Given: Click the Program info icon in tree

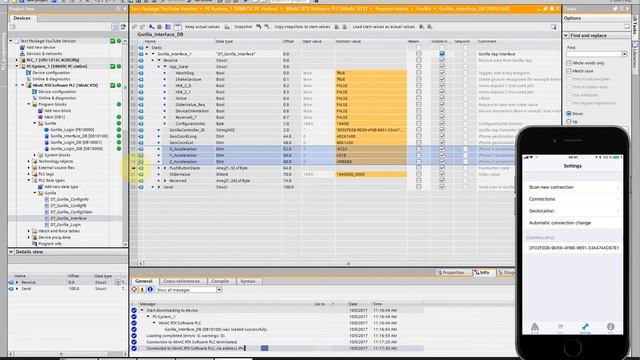Looking at the screenshot, I should point(34,244).
